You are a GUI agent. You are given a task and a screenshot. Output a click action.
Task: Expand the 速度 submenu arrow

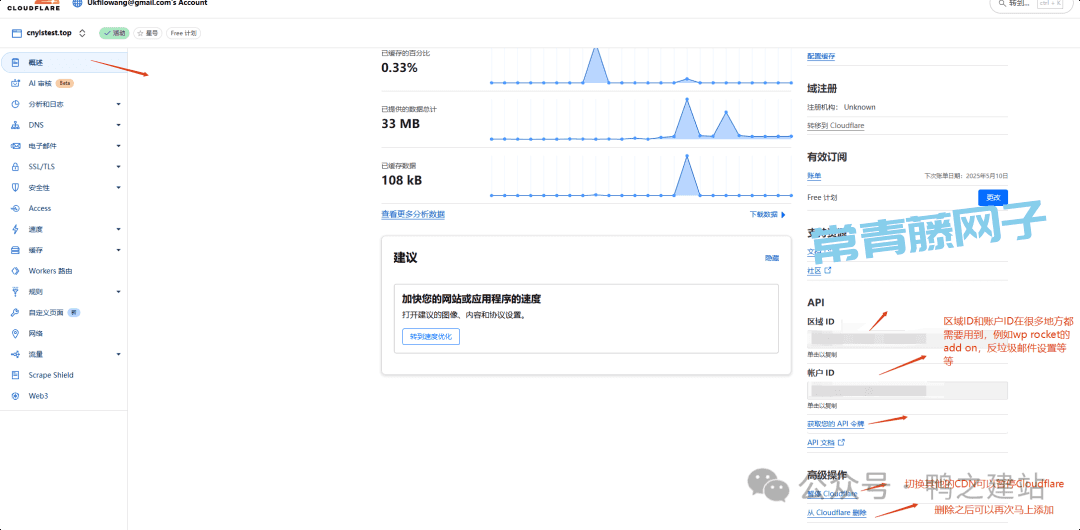pos(118,229)
